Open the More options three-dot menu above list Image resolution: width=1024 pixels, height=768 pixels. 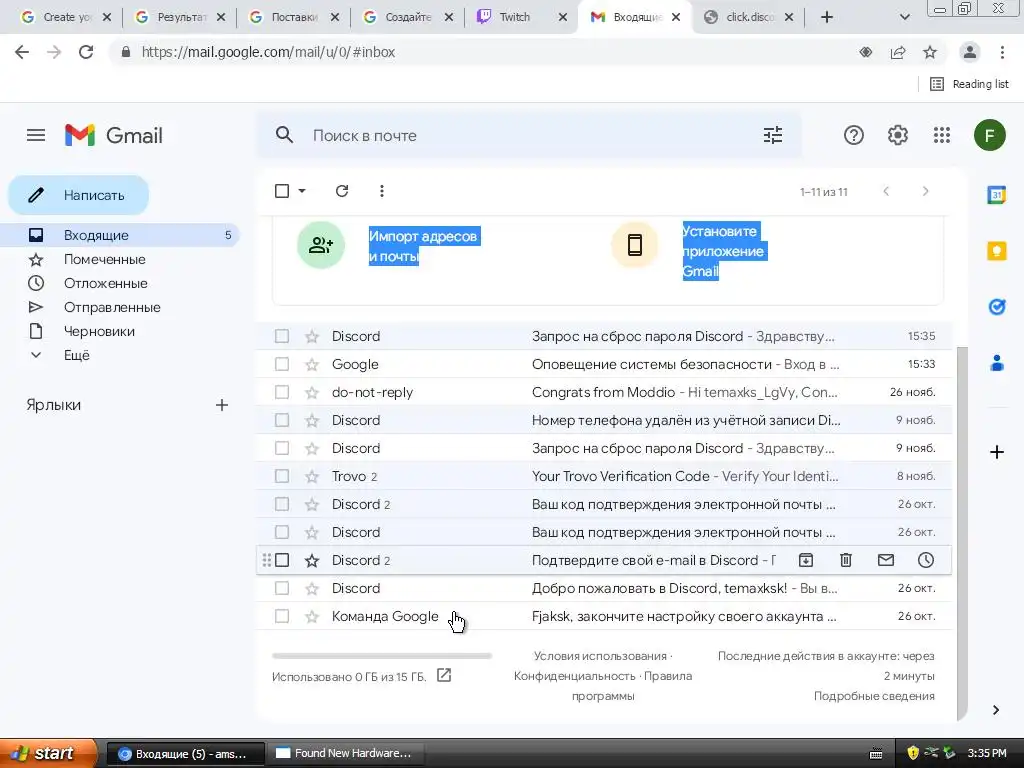[381, 191]
